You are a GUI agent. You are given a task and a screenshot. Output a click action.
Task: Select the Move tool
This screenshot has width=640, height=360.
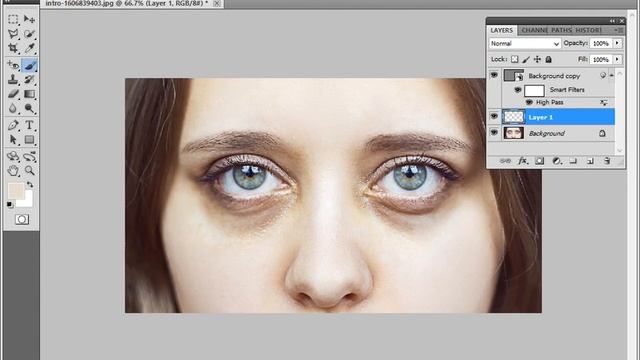pyautogui.click(x=29, y=19)
